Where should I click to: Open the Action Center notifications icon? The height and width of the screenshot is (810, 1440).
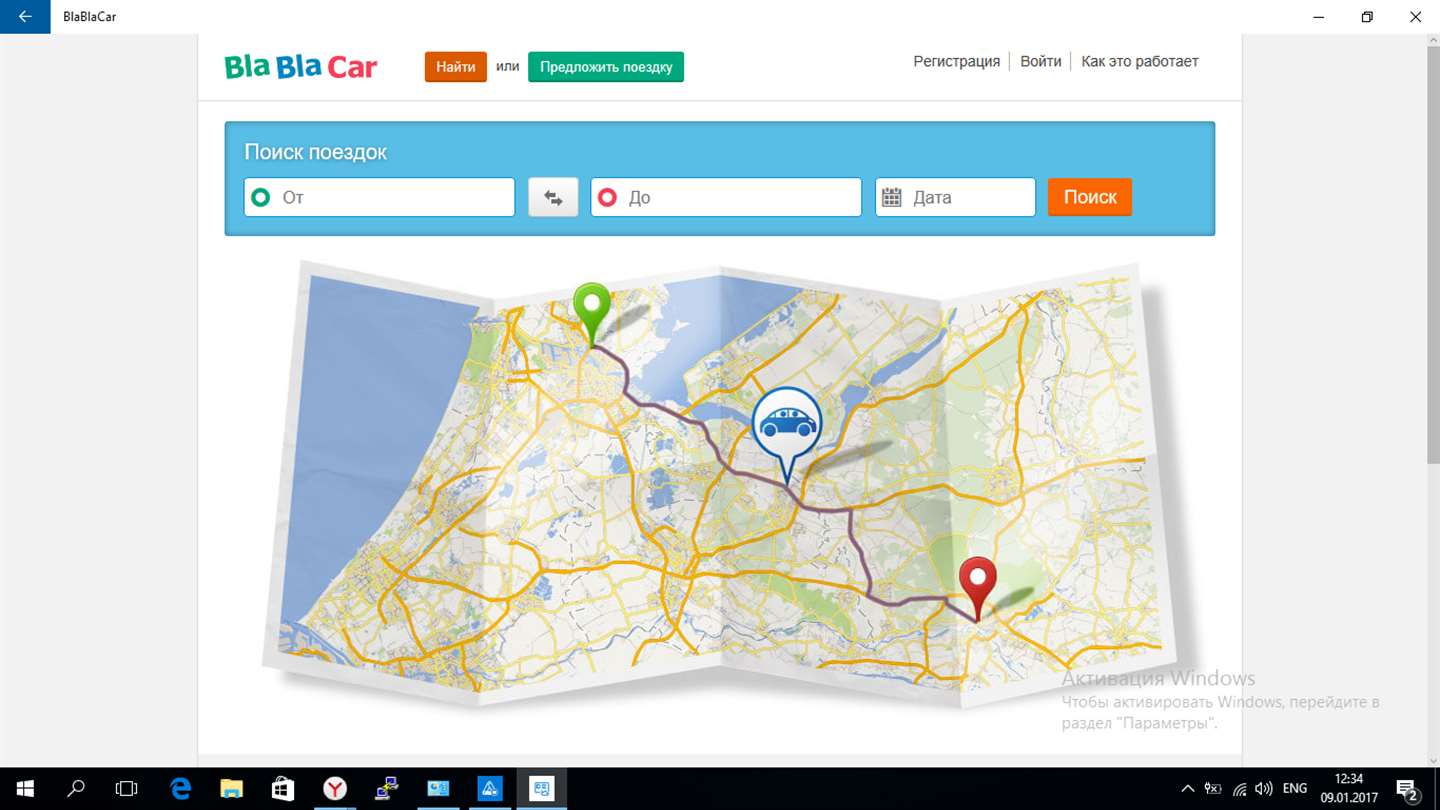pos(1407,789)
